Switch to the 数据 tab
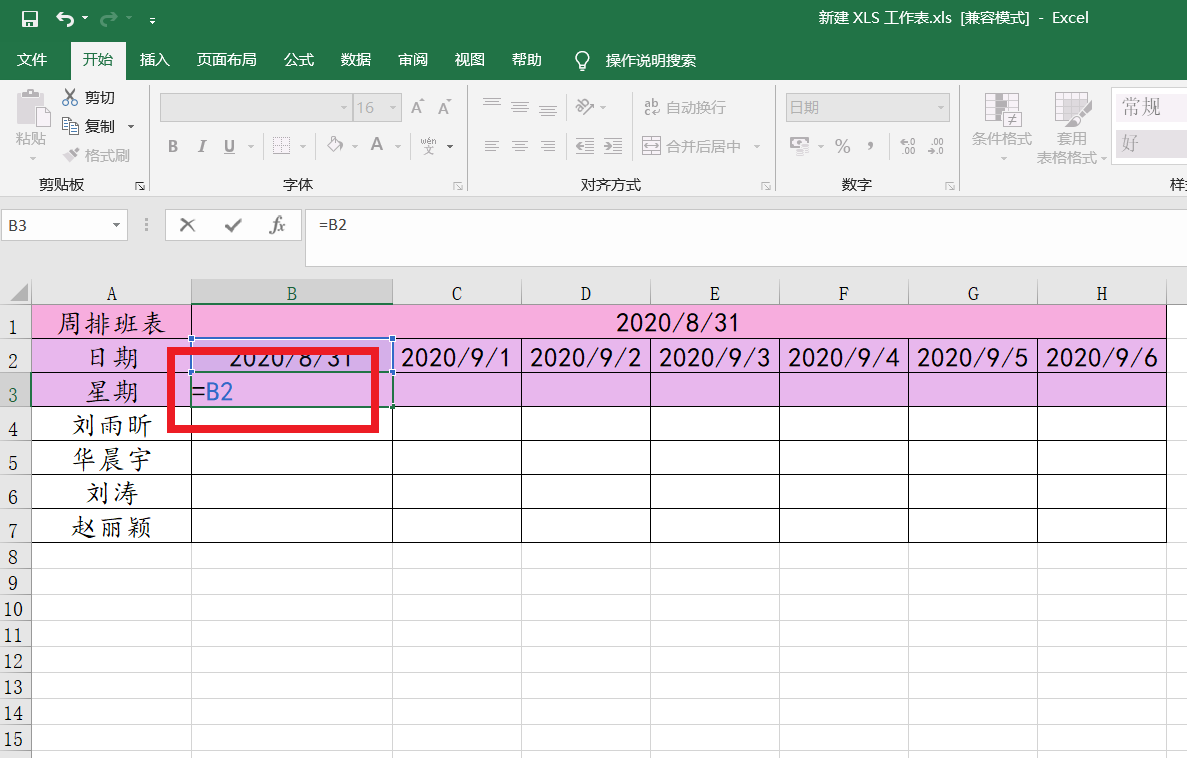 coord(356,60)
